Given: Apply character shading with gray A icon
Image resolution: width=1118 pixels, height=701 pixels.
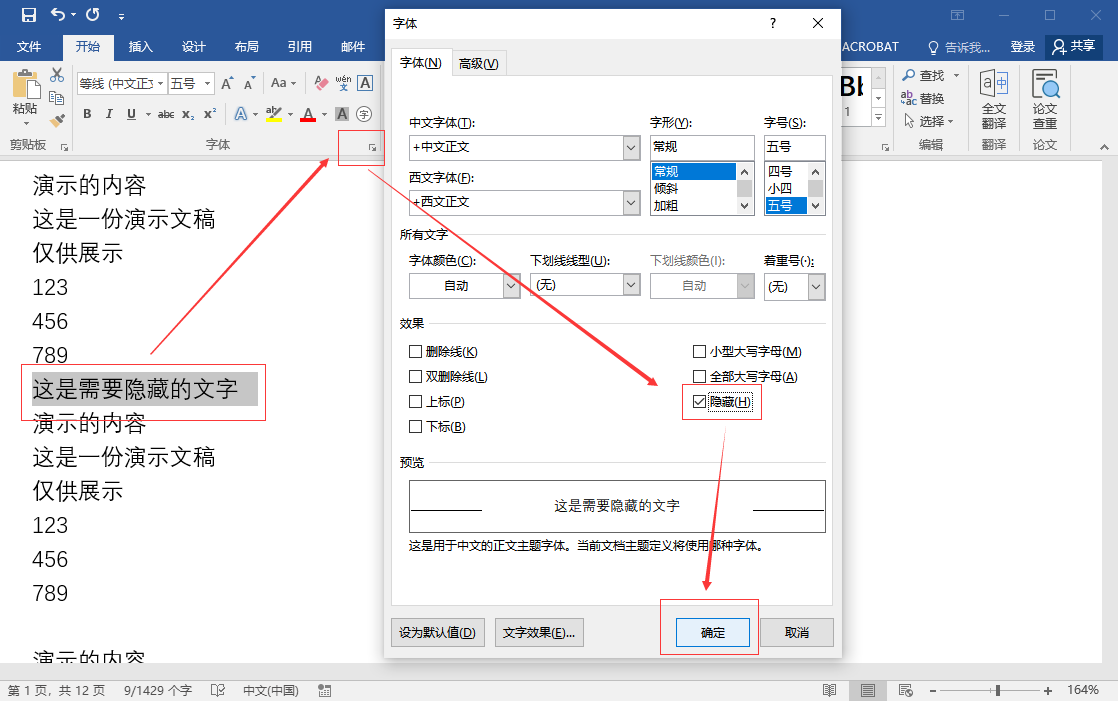Looking at the screenshot, I should tap(342, 114).
